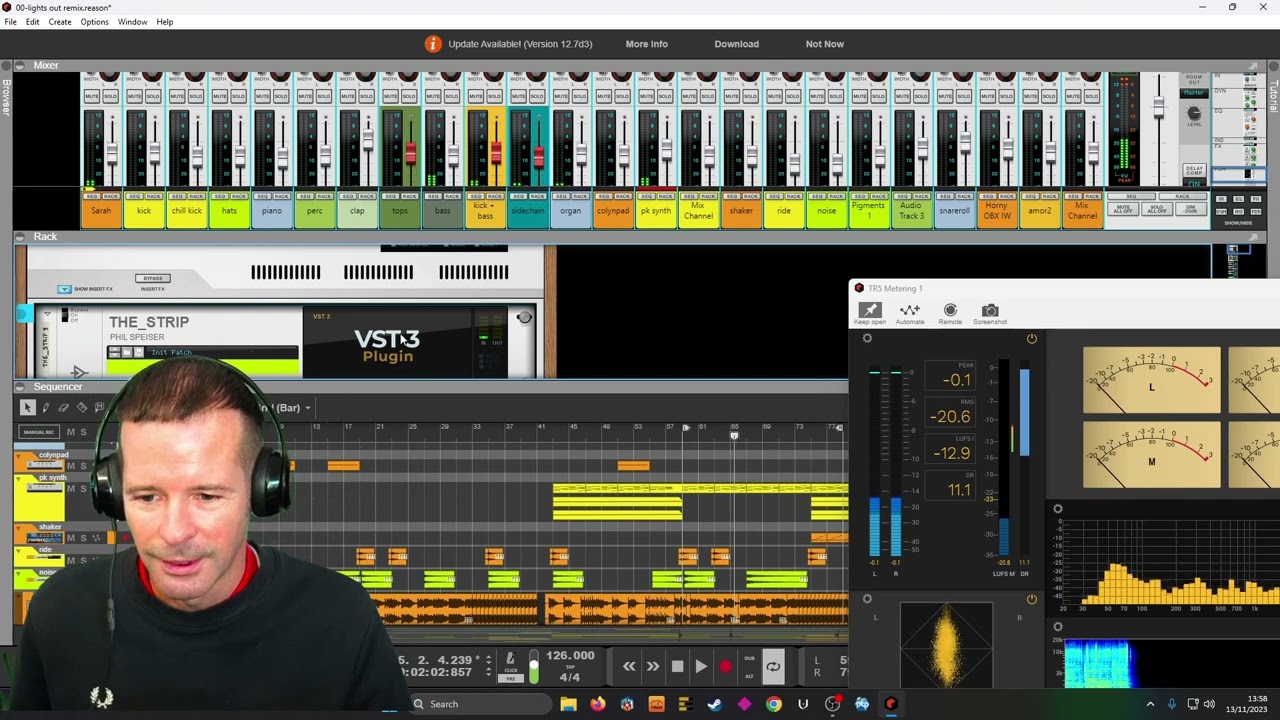This screenshot has width=1280, height=720.
Task: Open spectrogram settings gear
Action: click(1058, 627)
